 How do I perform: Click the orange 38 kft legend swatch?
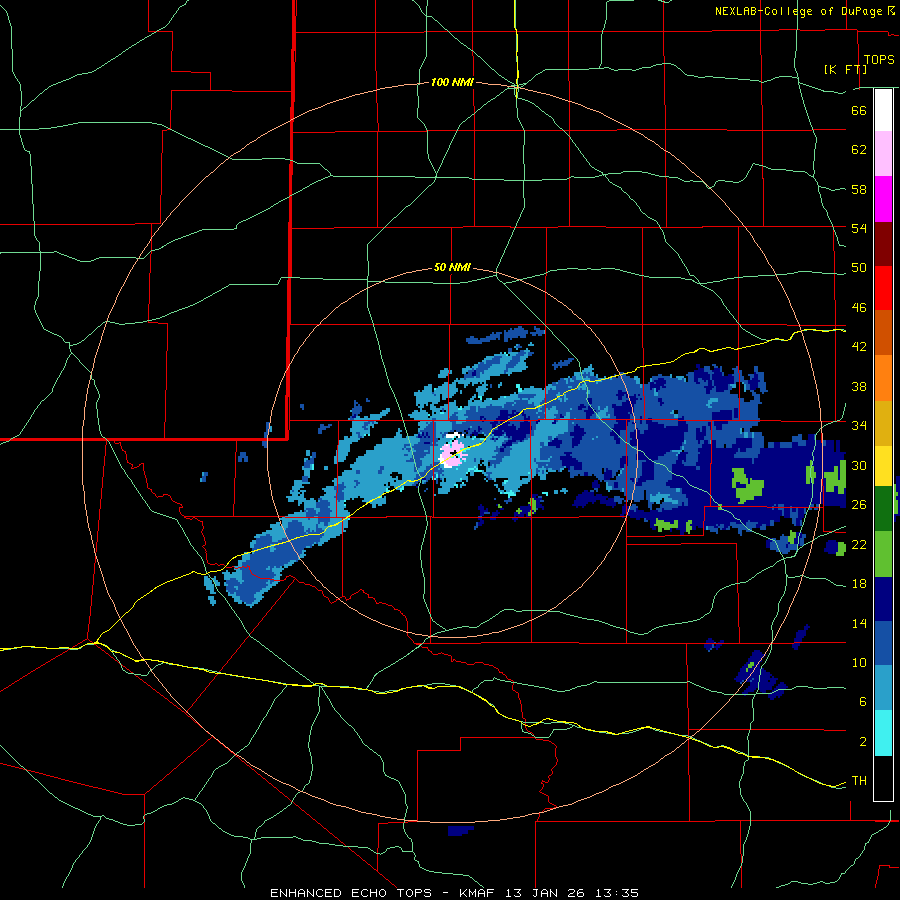pos(883,378)
